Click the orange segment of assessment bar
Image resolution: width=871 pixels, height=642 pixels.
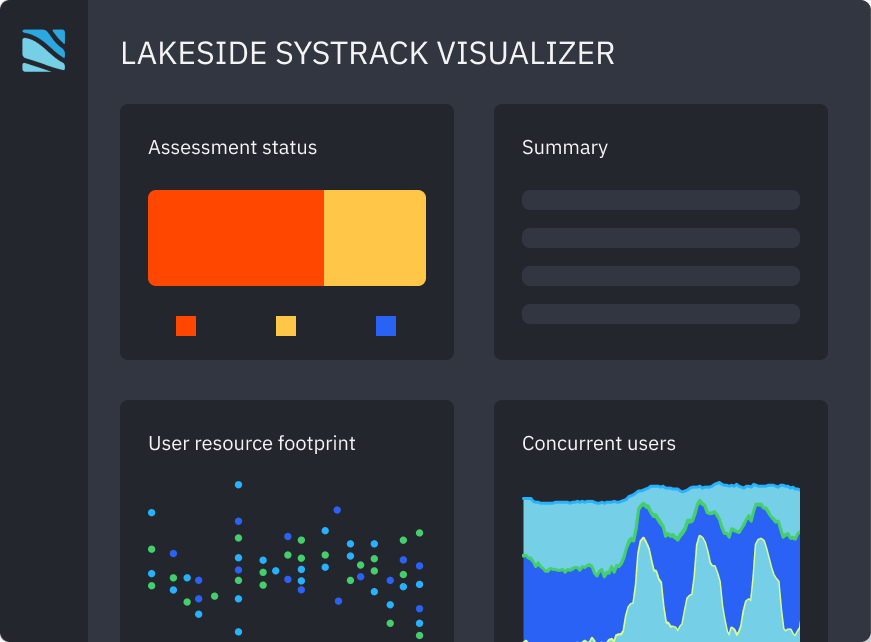tap(236, 238)
